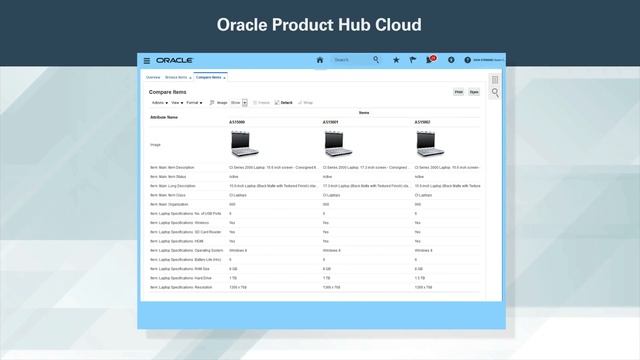The width and height of the screenshot is (640, 360).
Task: Select the Operating System row label
Action: pos(187,251)
